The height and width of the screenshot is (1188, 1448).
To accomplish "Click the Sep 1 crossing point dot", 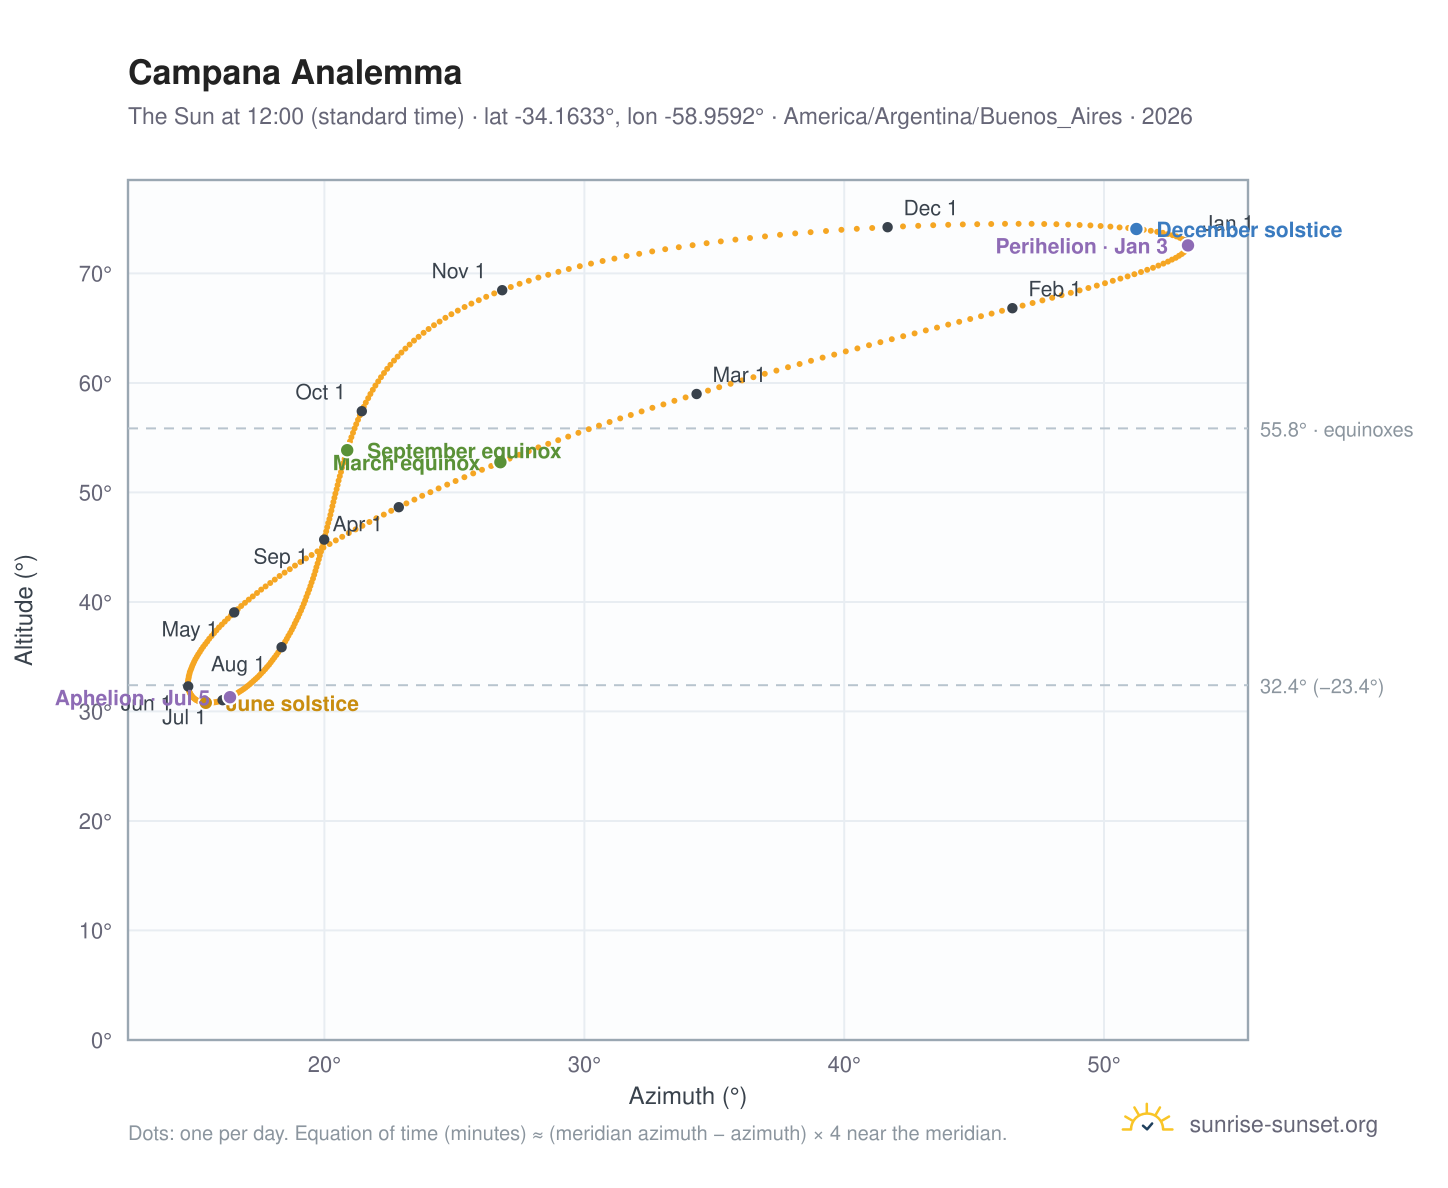I will [x=324, y=540].
